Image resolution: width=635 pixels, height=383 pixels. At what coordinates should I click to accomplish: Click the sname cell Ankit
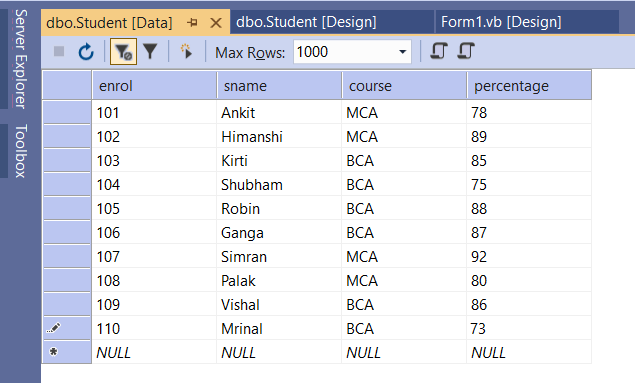(279, 112)
